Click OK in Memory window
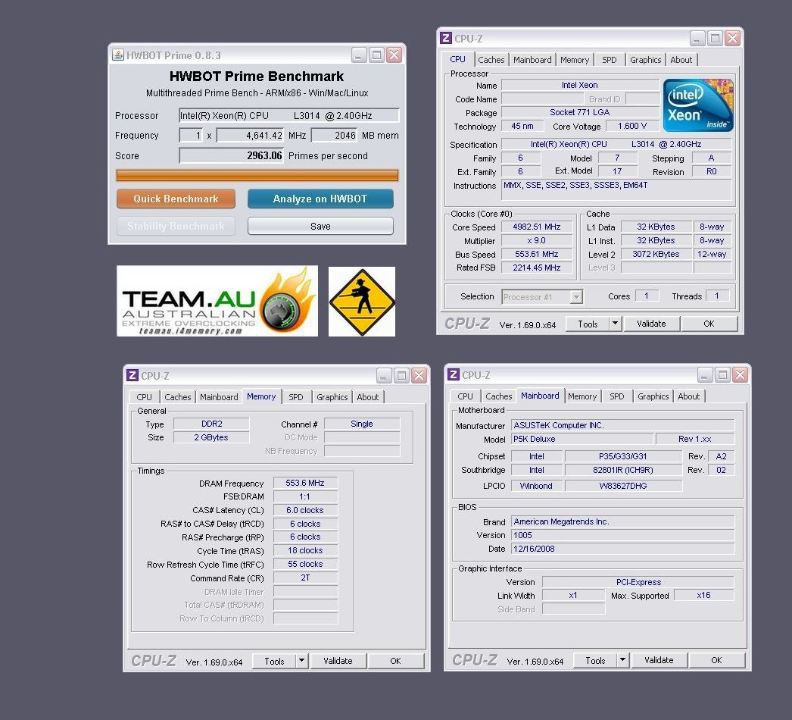Screen dimensions: 792x720 click(395, 661)
